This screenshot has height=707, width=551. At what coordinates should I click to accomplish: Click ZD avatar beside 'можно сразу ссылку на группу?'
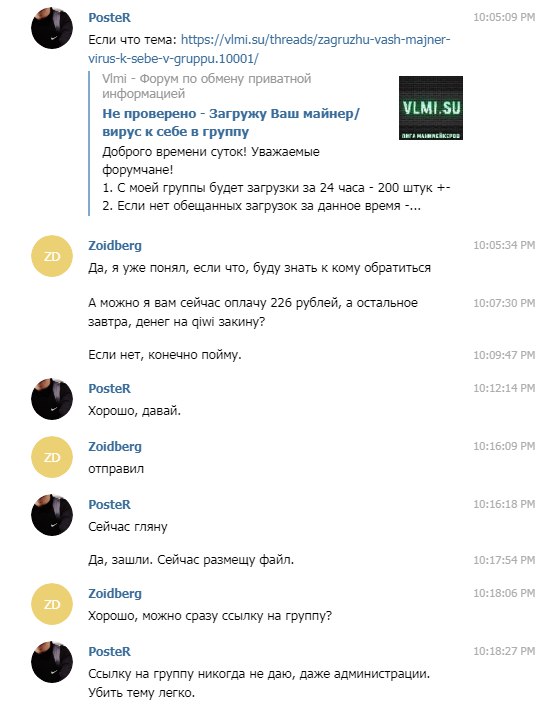click(52, 604)
